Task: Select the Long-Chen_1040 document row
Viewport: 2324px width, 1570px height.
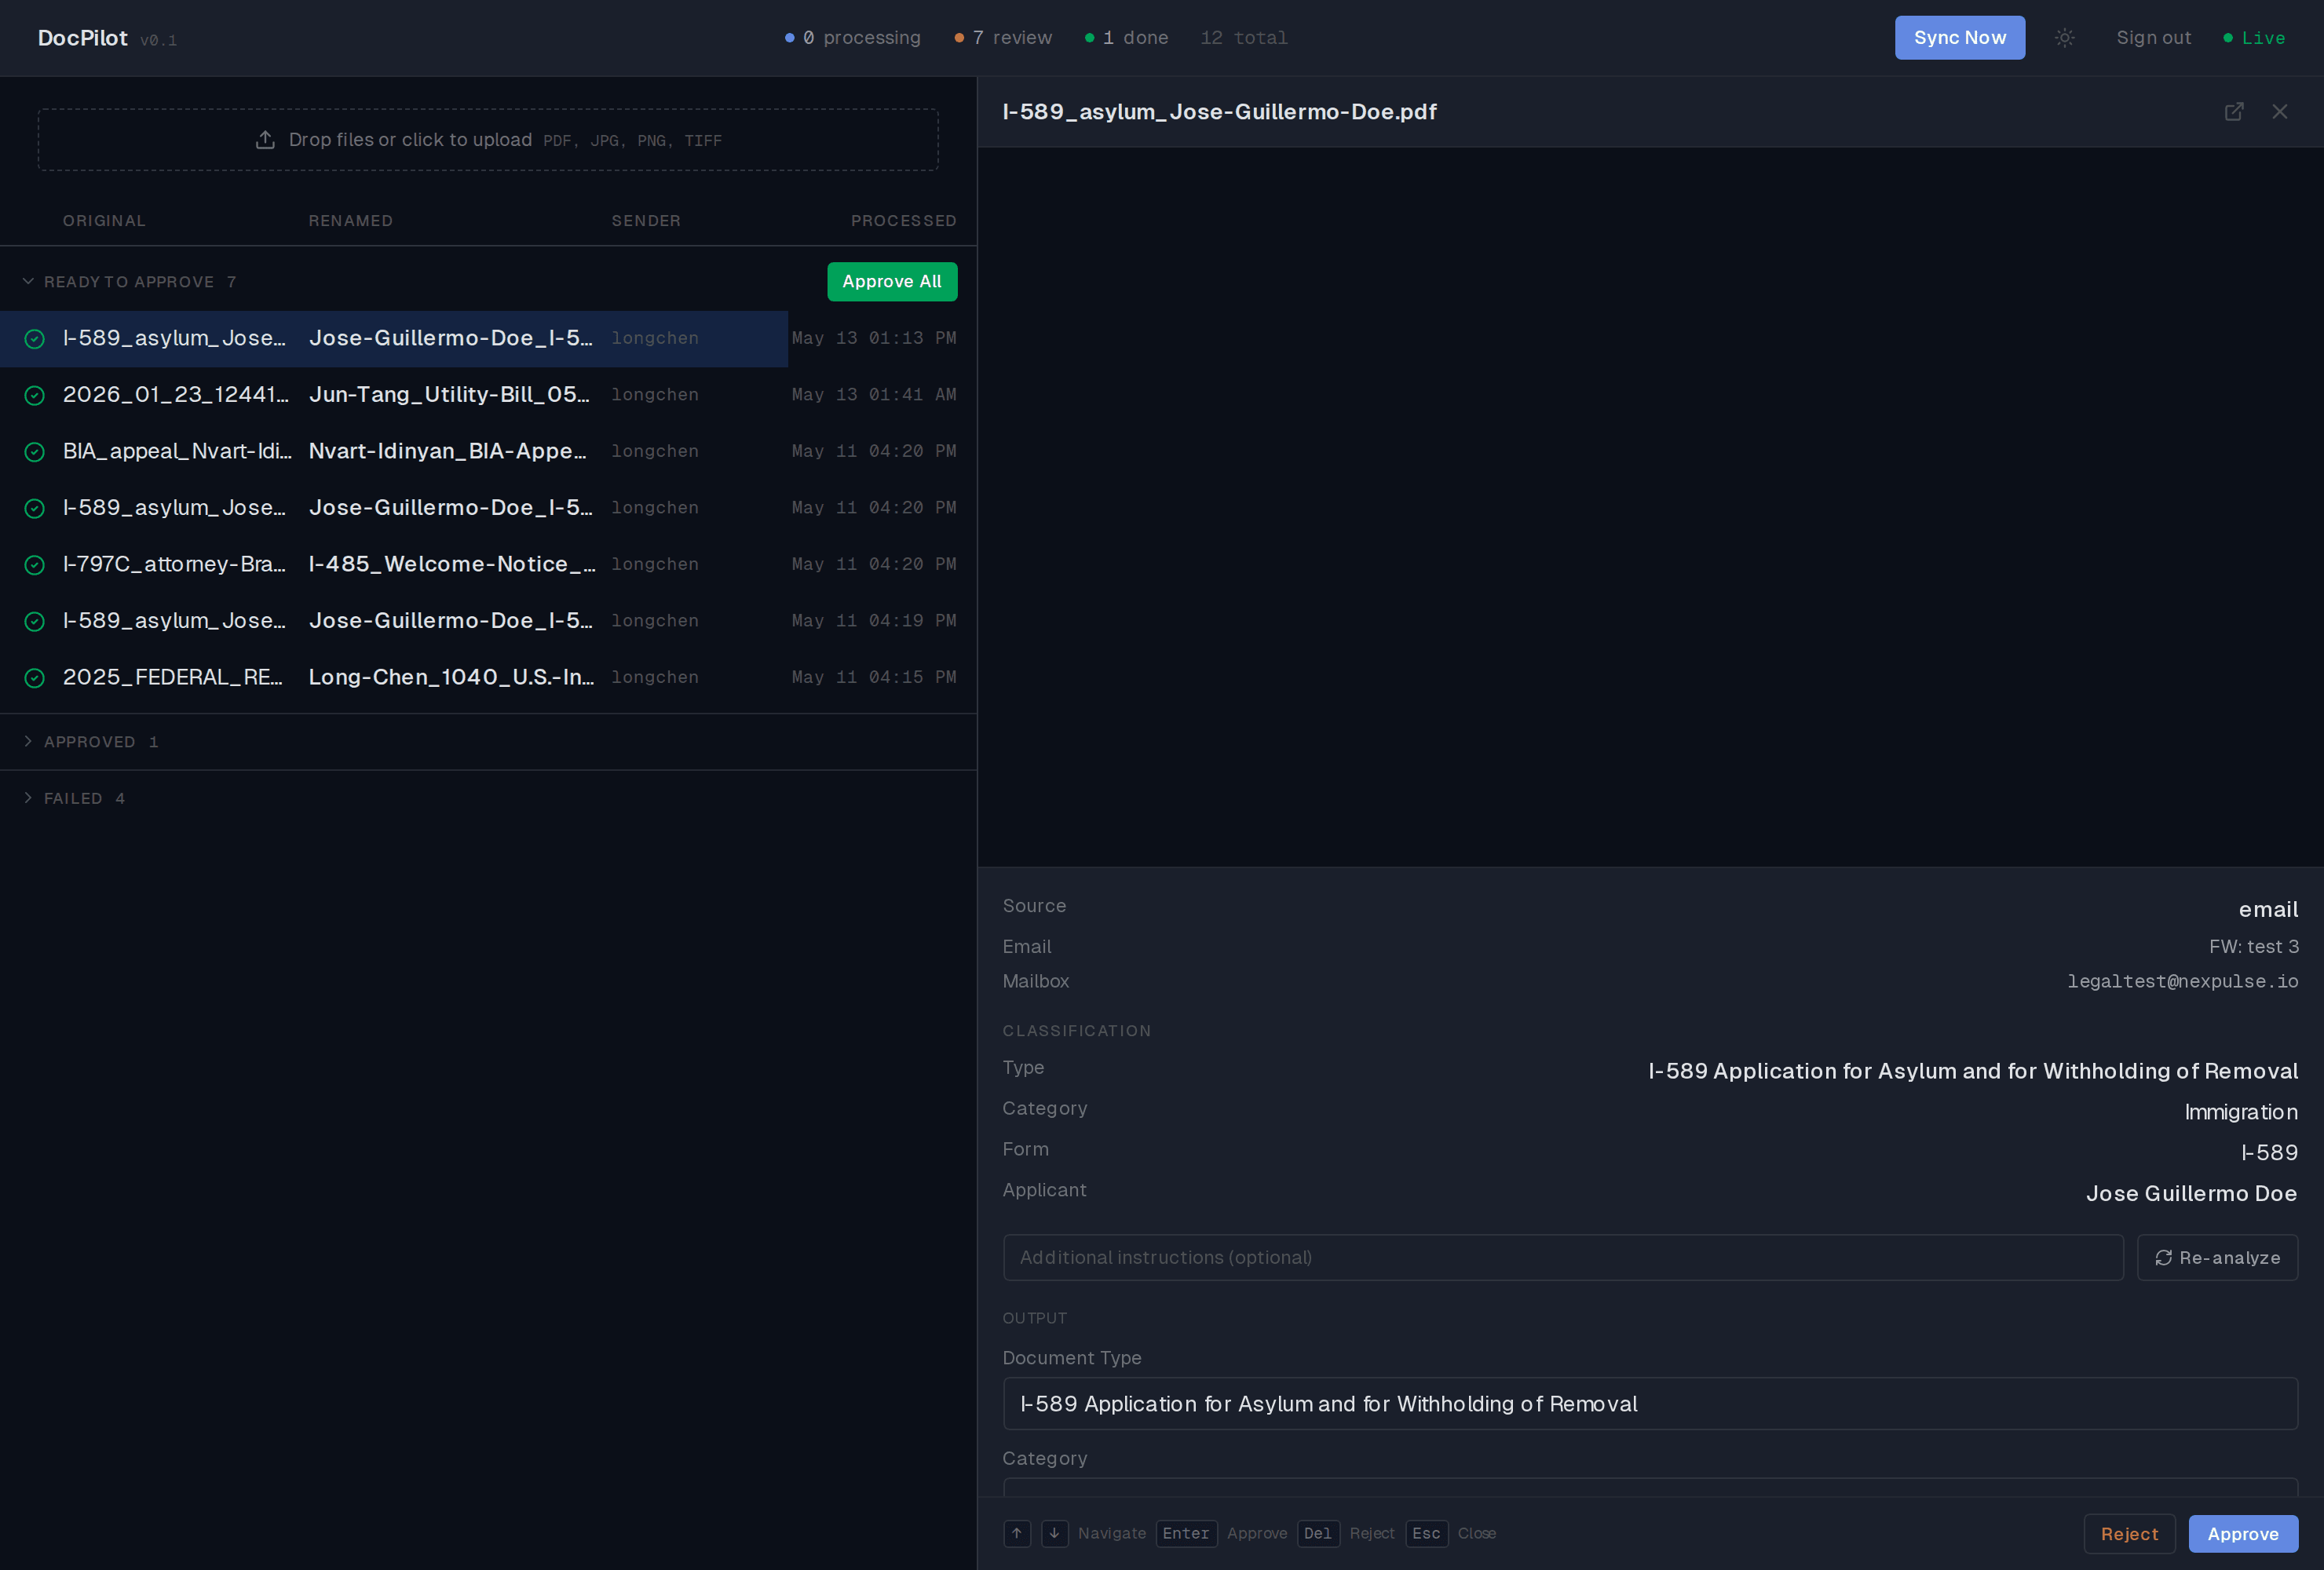Action: point(488,677)
